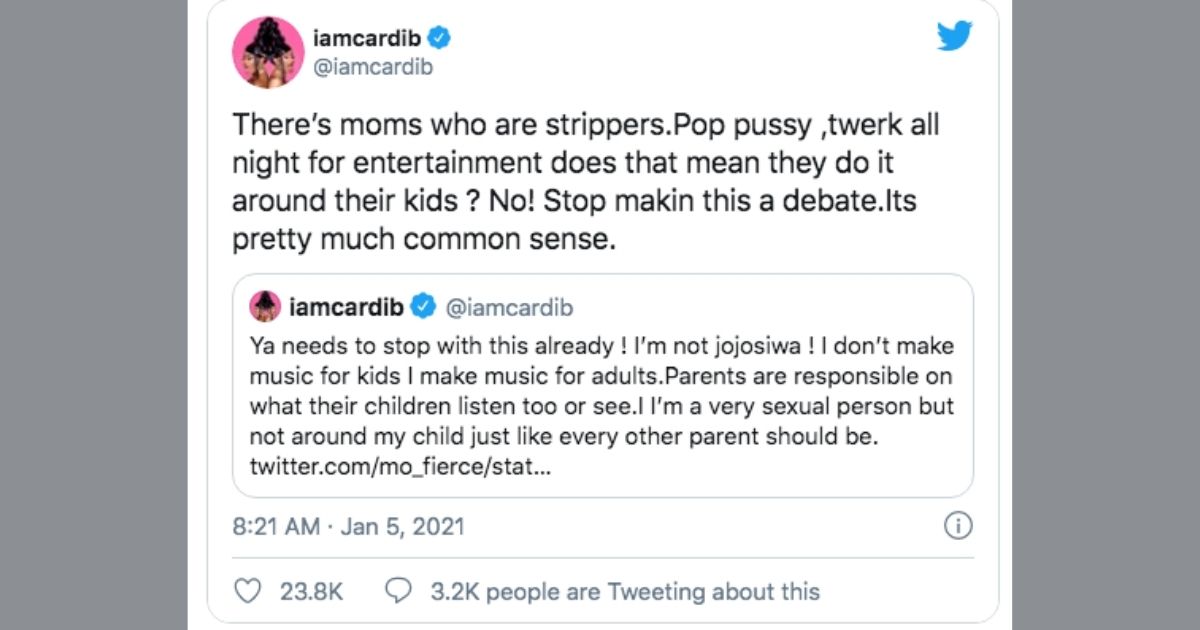
Task: Click the reply speech bubble icon
Action: tap(399, 591)
